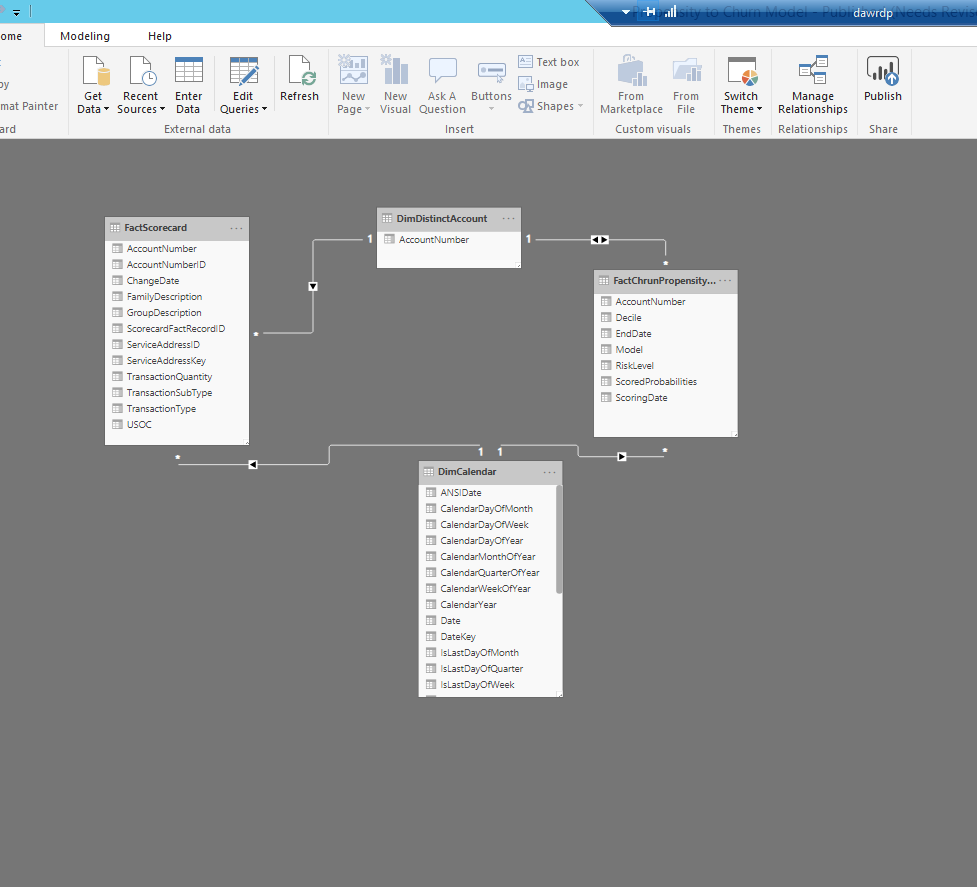Open FactScorecard table options ellipsis
Viewport: 977px width, 887px height.
coord(236,228)
